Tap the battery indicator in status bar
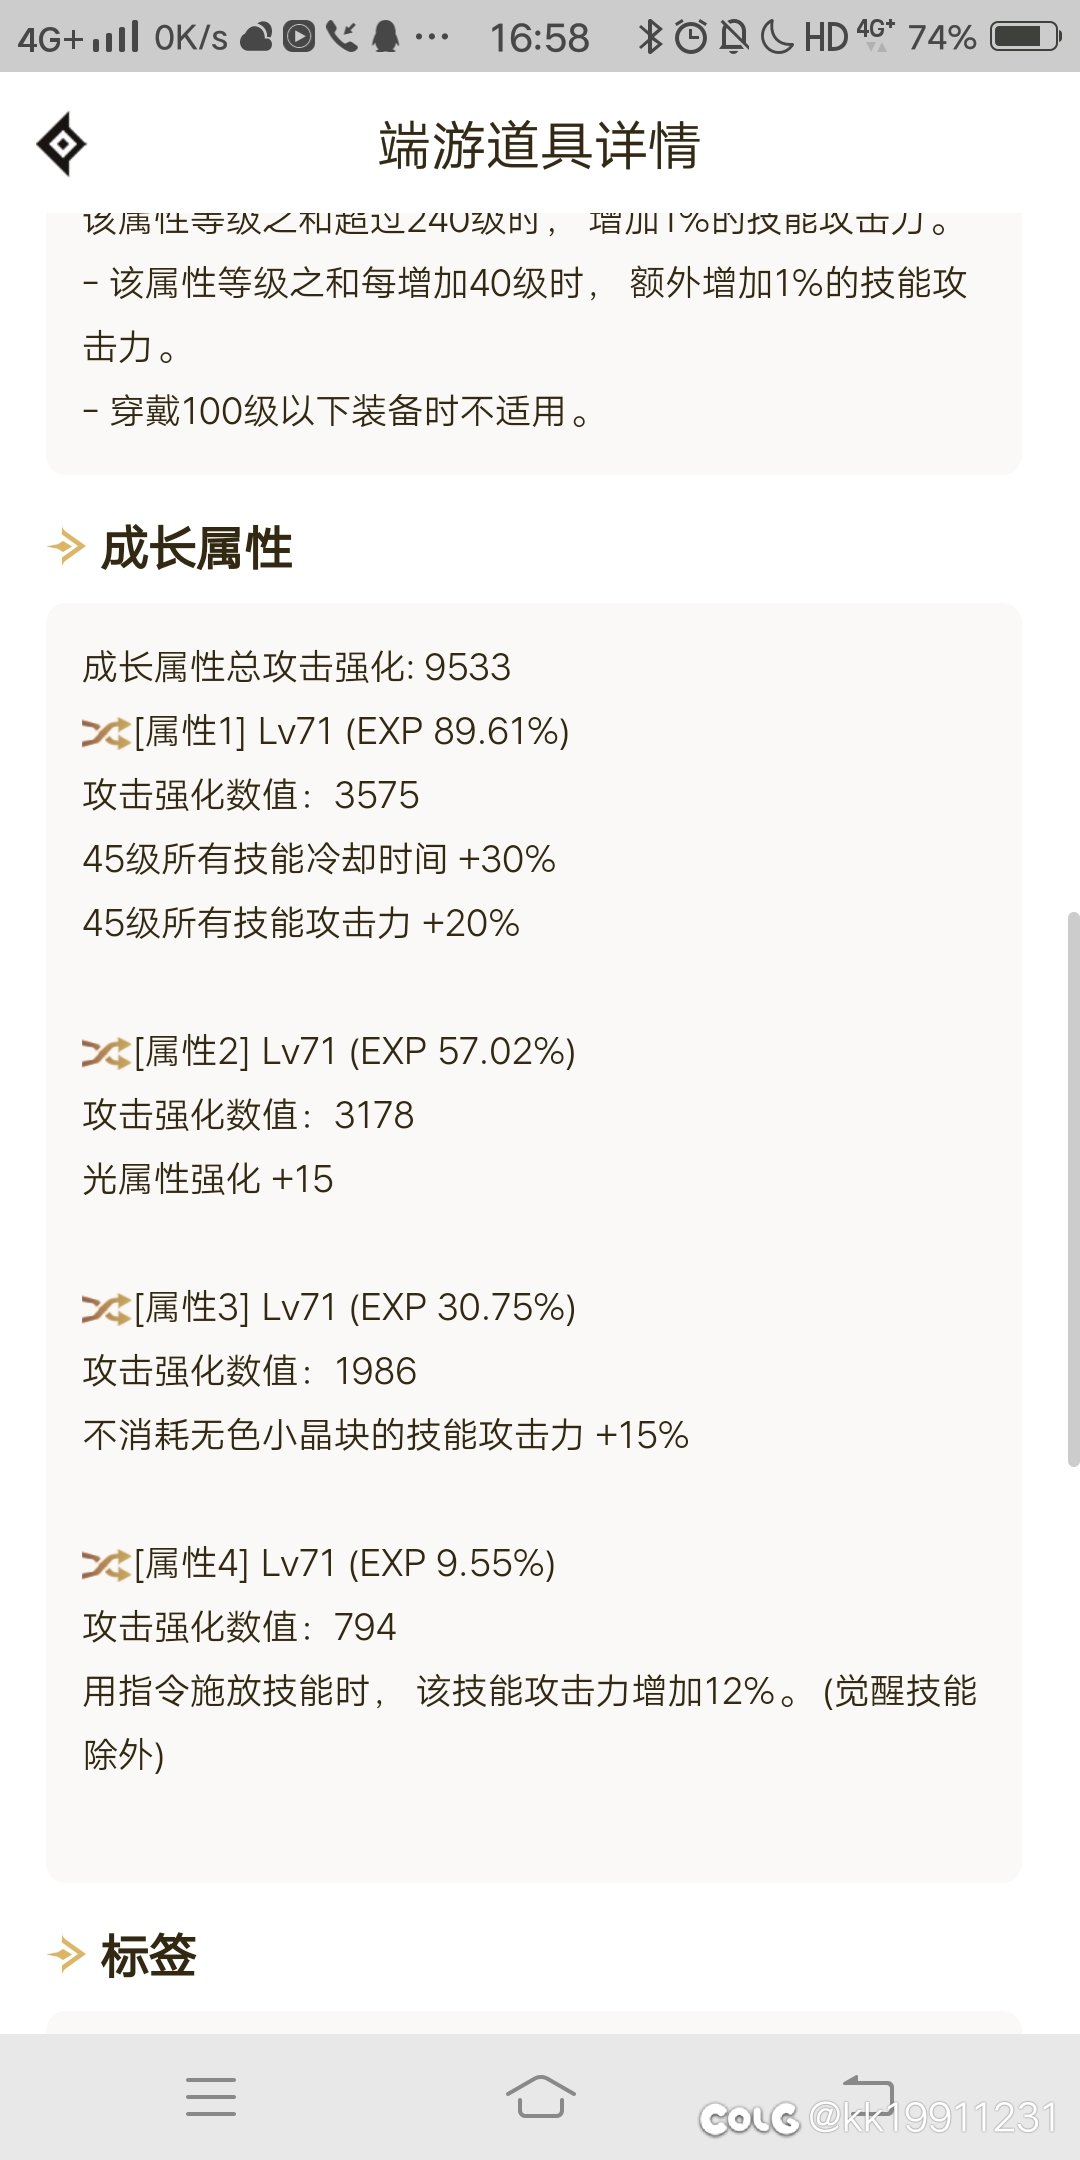 coord(1026,37)
